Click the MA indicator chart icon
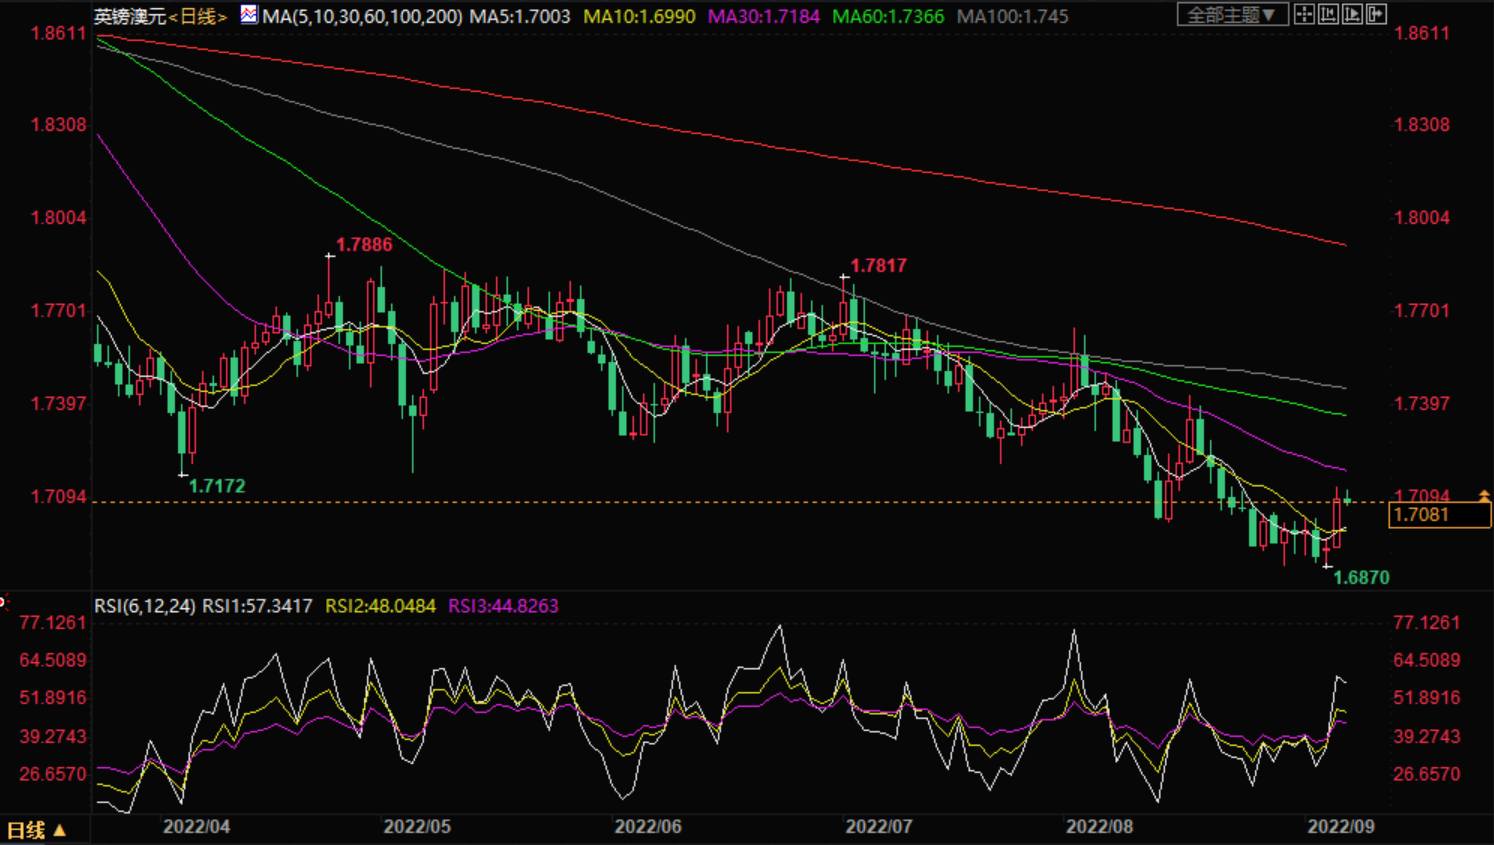Image resolution: width=1494 pixels, height=845 pixels. coord(248,15)
